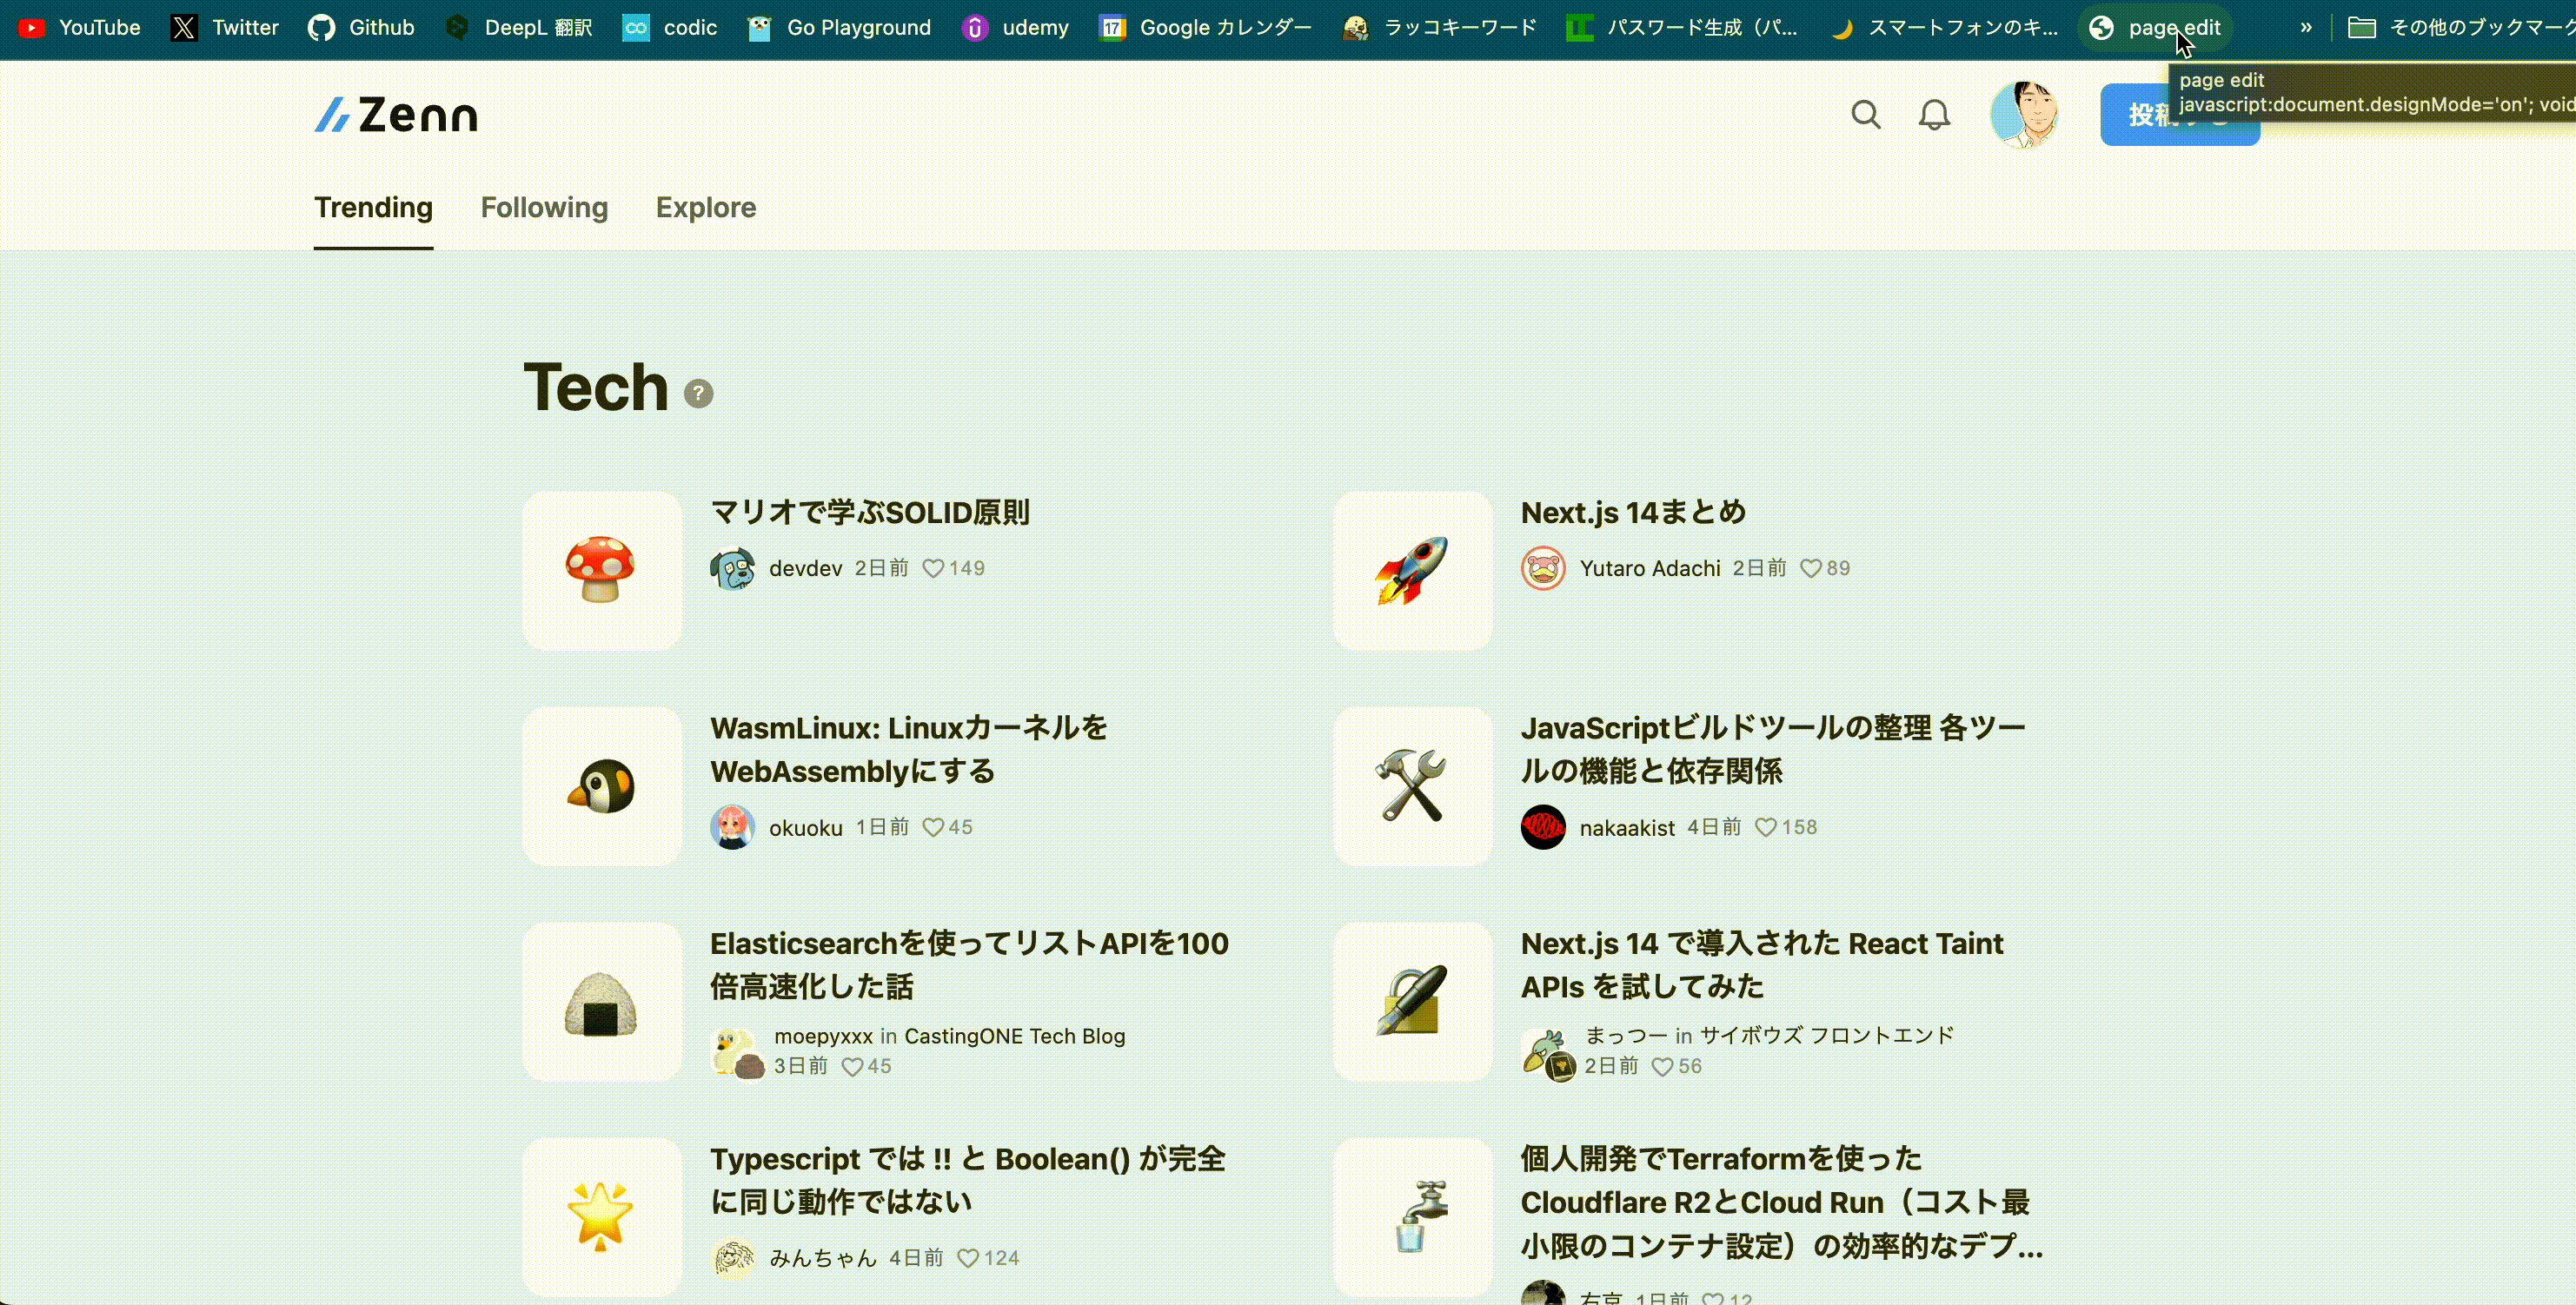Open React Taint APIs article title
This screenshot has height=1305, width=2576.
1762,964
